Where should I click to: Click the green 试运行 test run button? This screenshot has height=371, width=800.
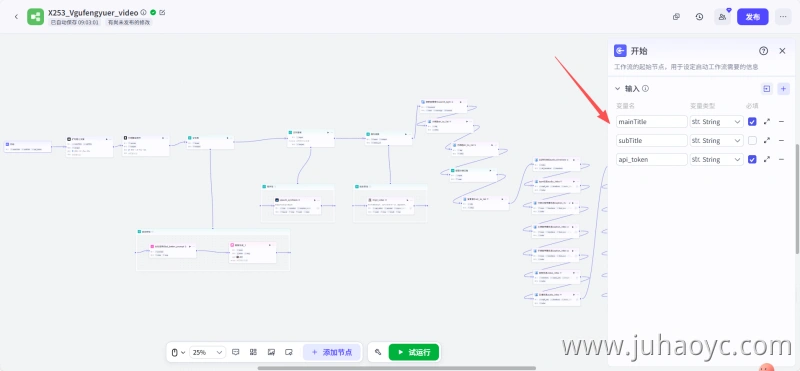(x=414, y=352)
